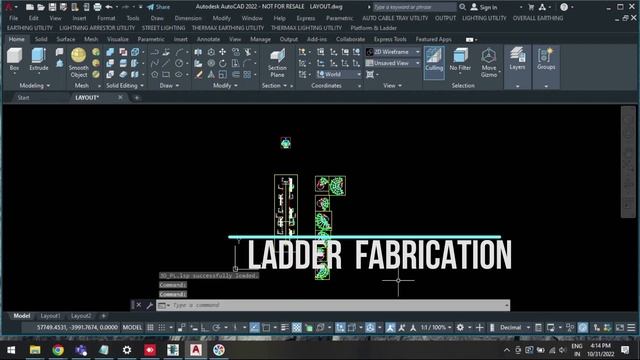This screenshot has width=640, height=360.
Task: Click coordinates readout in status bar
Action: point(77,327)
